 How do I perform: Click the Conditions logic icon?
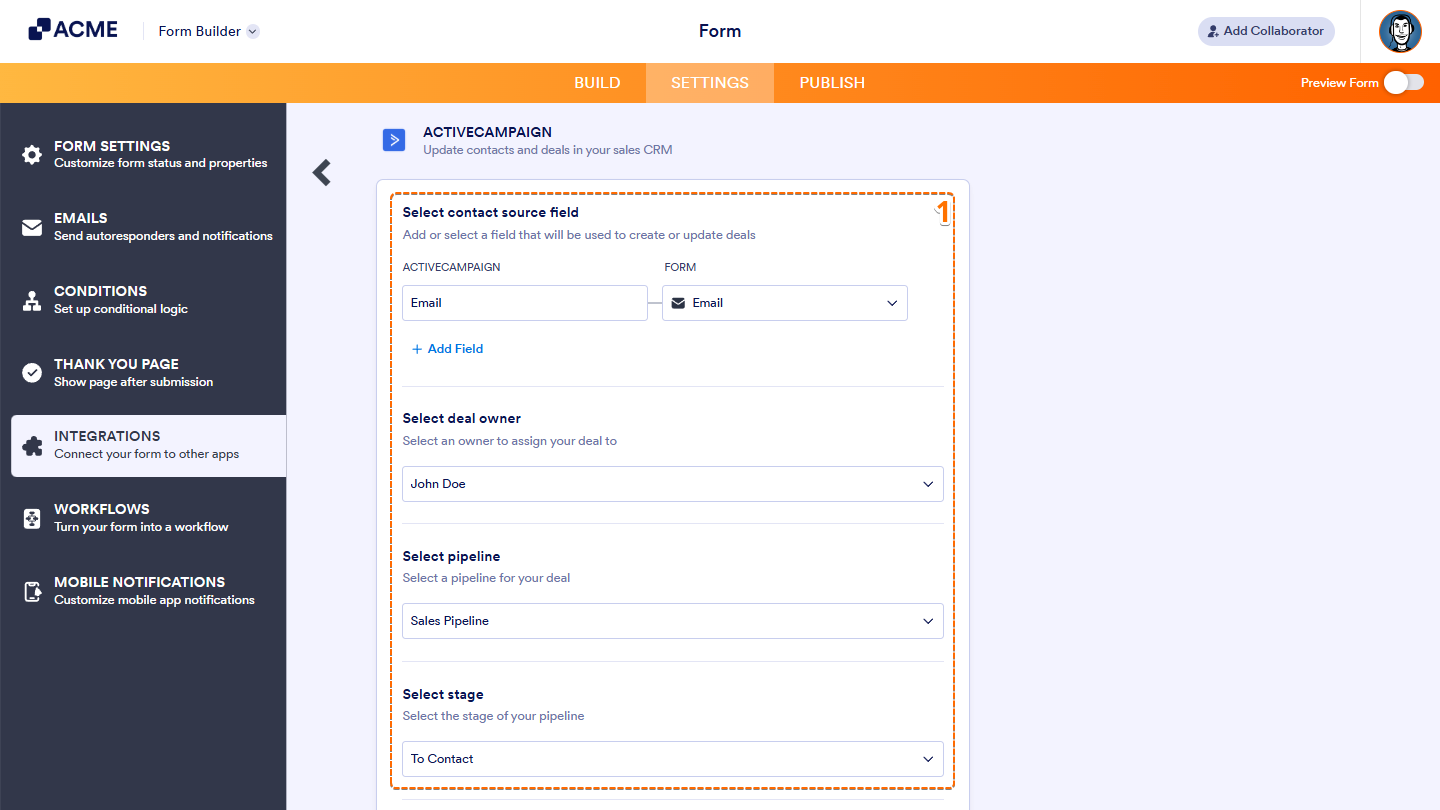click(x=31, y=299)
